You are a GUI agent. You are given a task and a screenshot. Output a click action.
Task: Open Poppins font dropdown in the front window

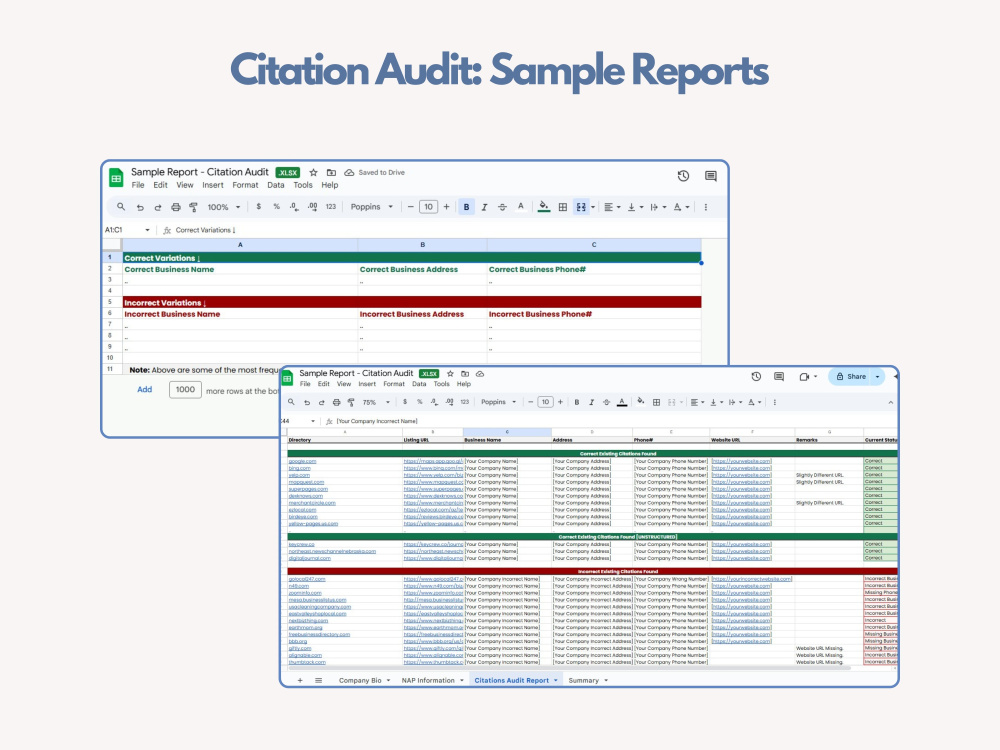(x=498, y=402)
